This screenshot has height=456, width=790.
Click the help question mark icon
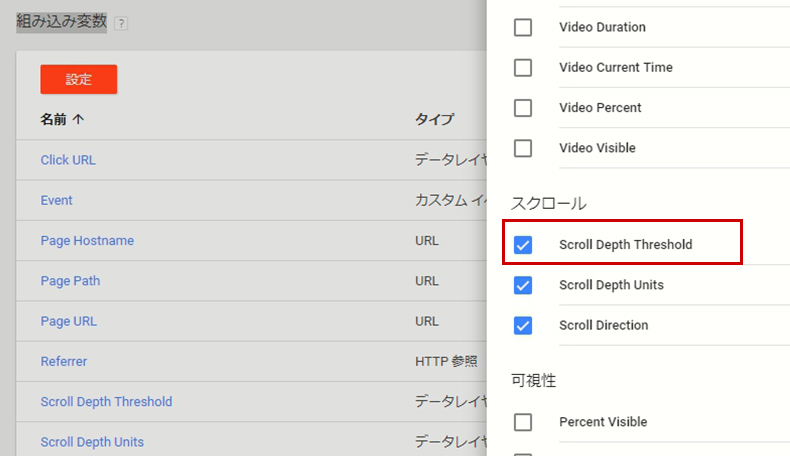click(x=121, y=23)
